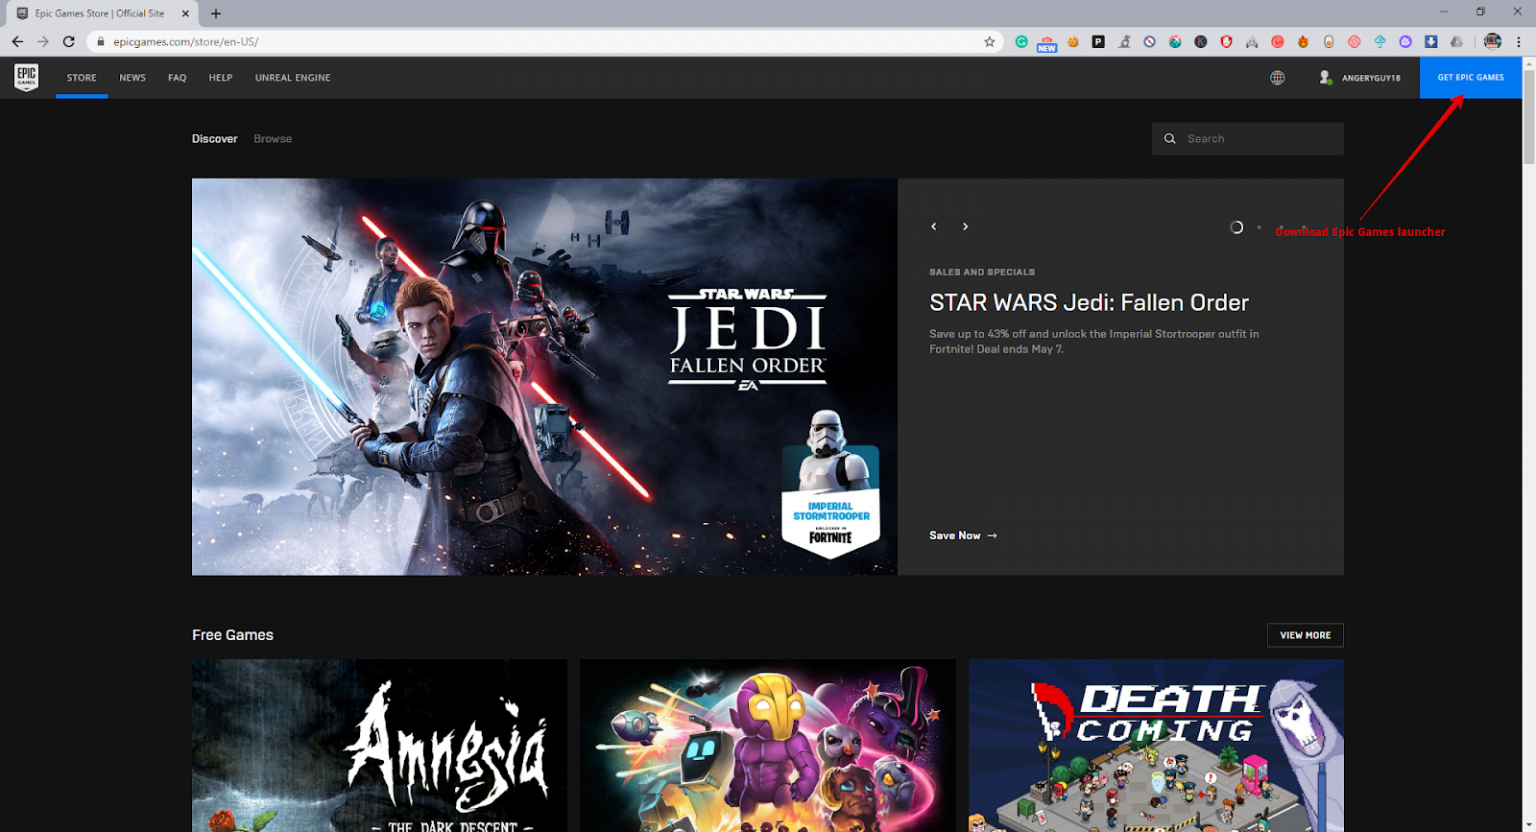Close the Epic Games Store browser tab

(x=185, y=13)
